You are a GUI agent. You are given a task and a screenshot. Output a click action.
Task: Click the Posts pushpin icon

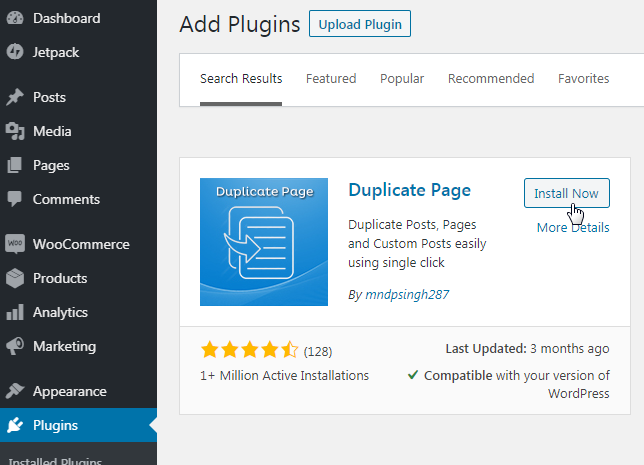pyautogui.click(x=15, y=97)
